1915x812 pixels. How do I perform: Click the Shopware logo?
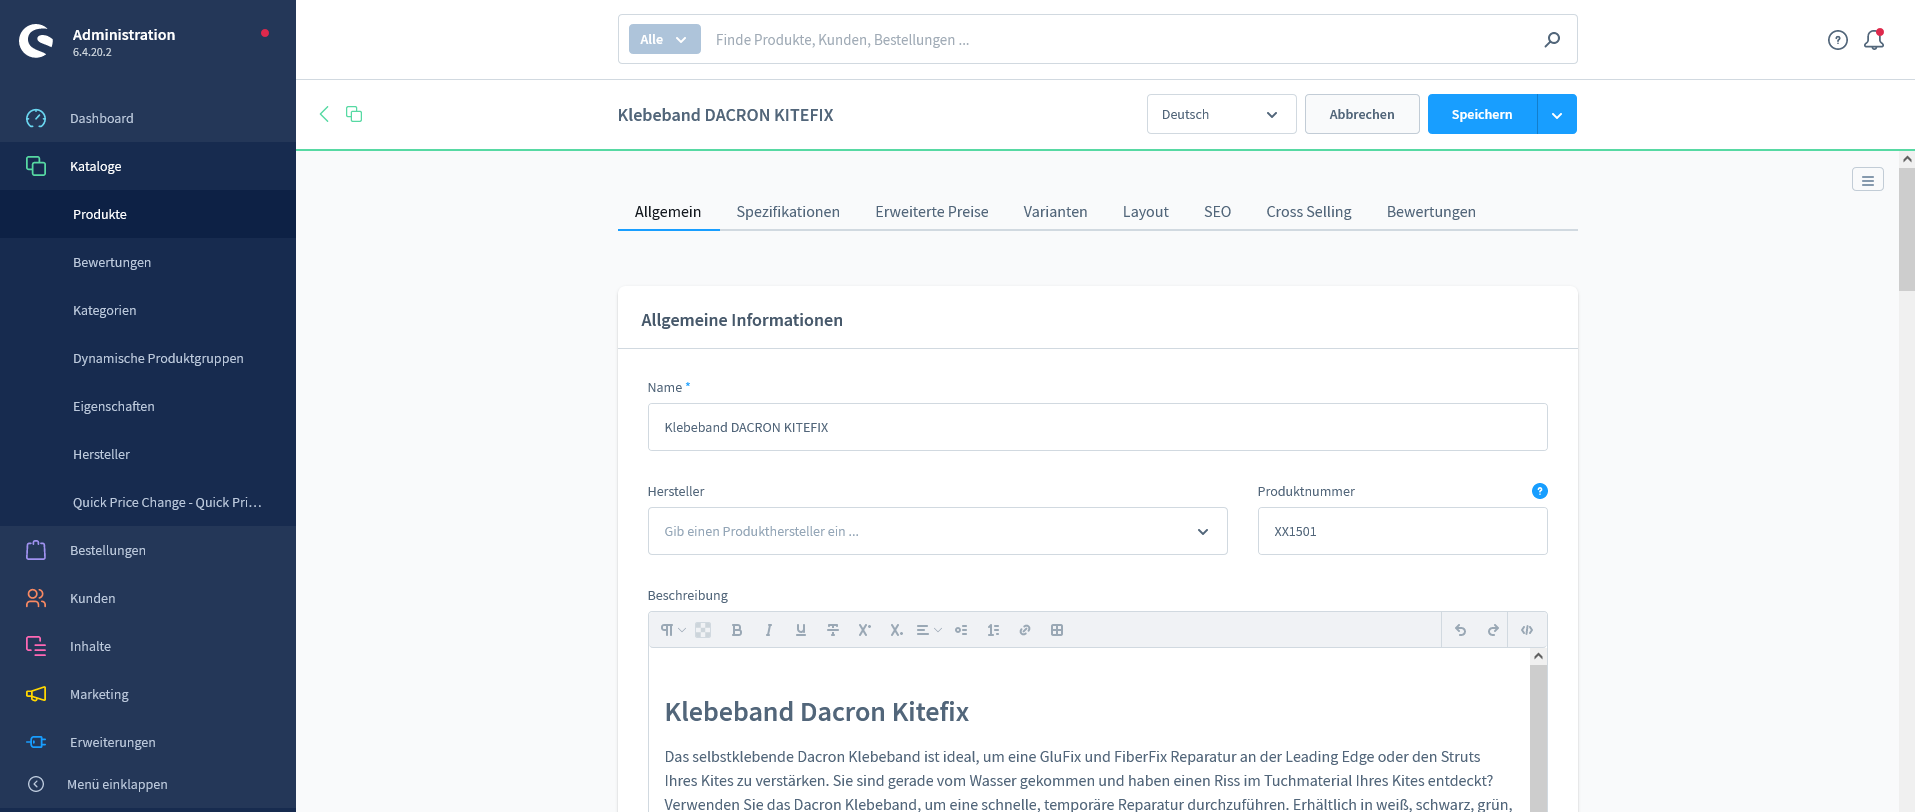(37, 41)
